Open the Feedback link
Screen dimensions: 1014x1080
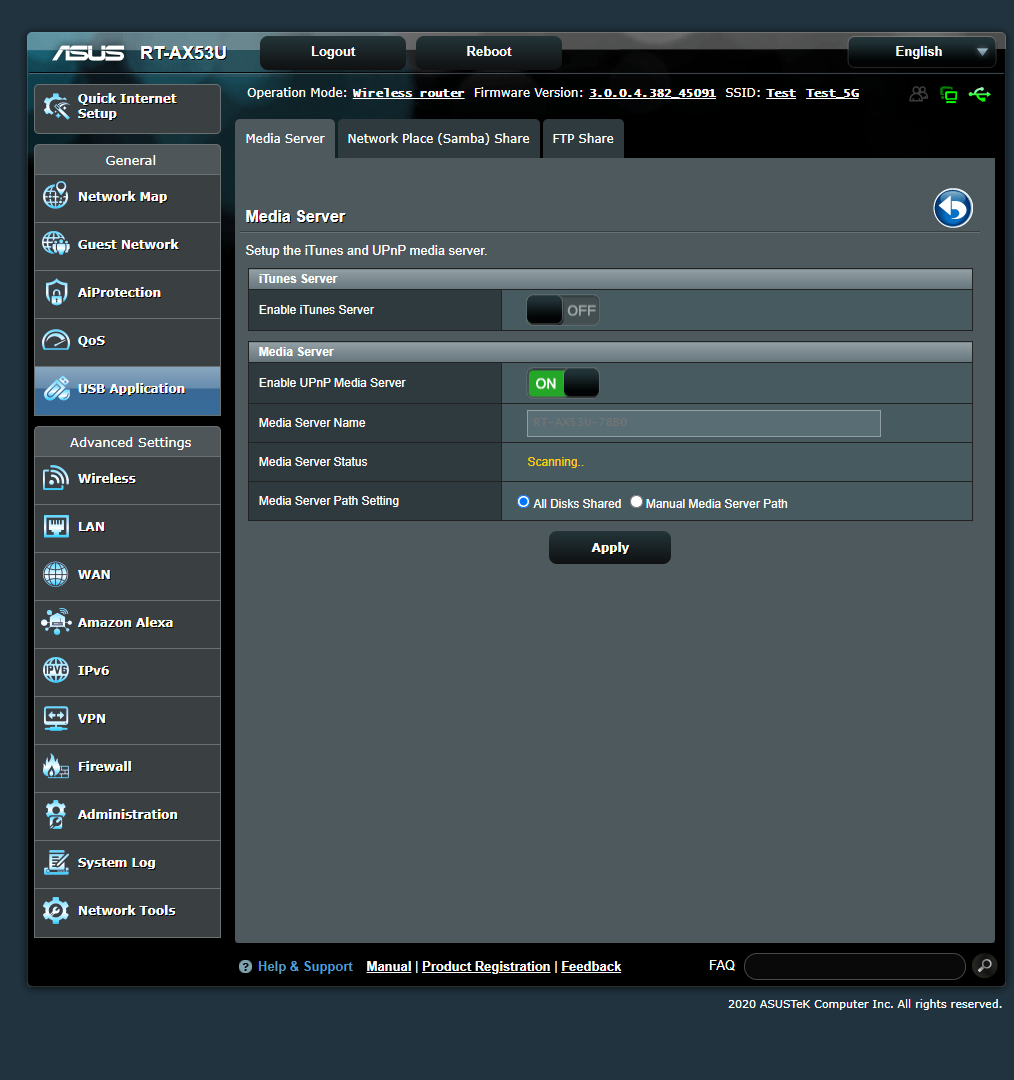point(591,966)
